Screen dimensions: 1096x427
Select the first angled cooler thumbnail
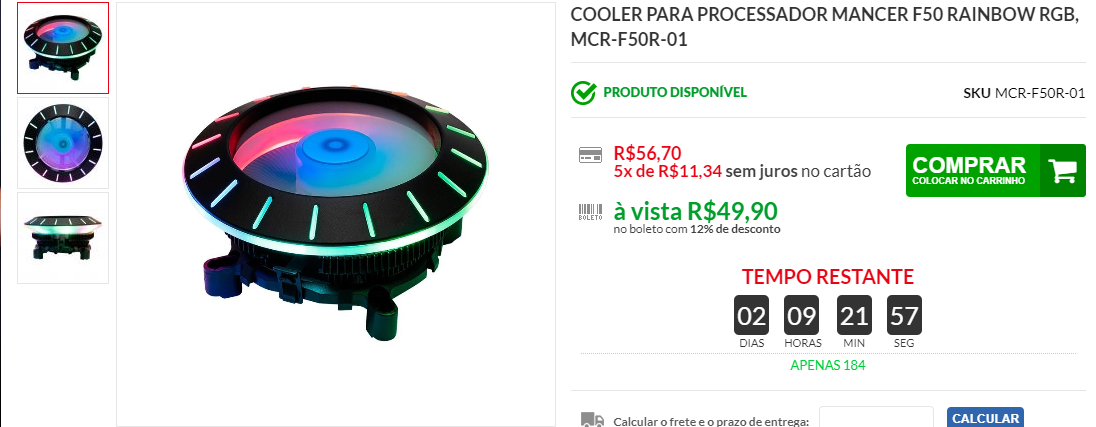pos(63,48)
